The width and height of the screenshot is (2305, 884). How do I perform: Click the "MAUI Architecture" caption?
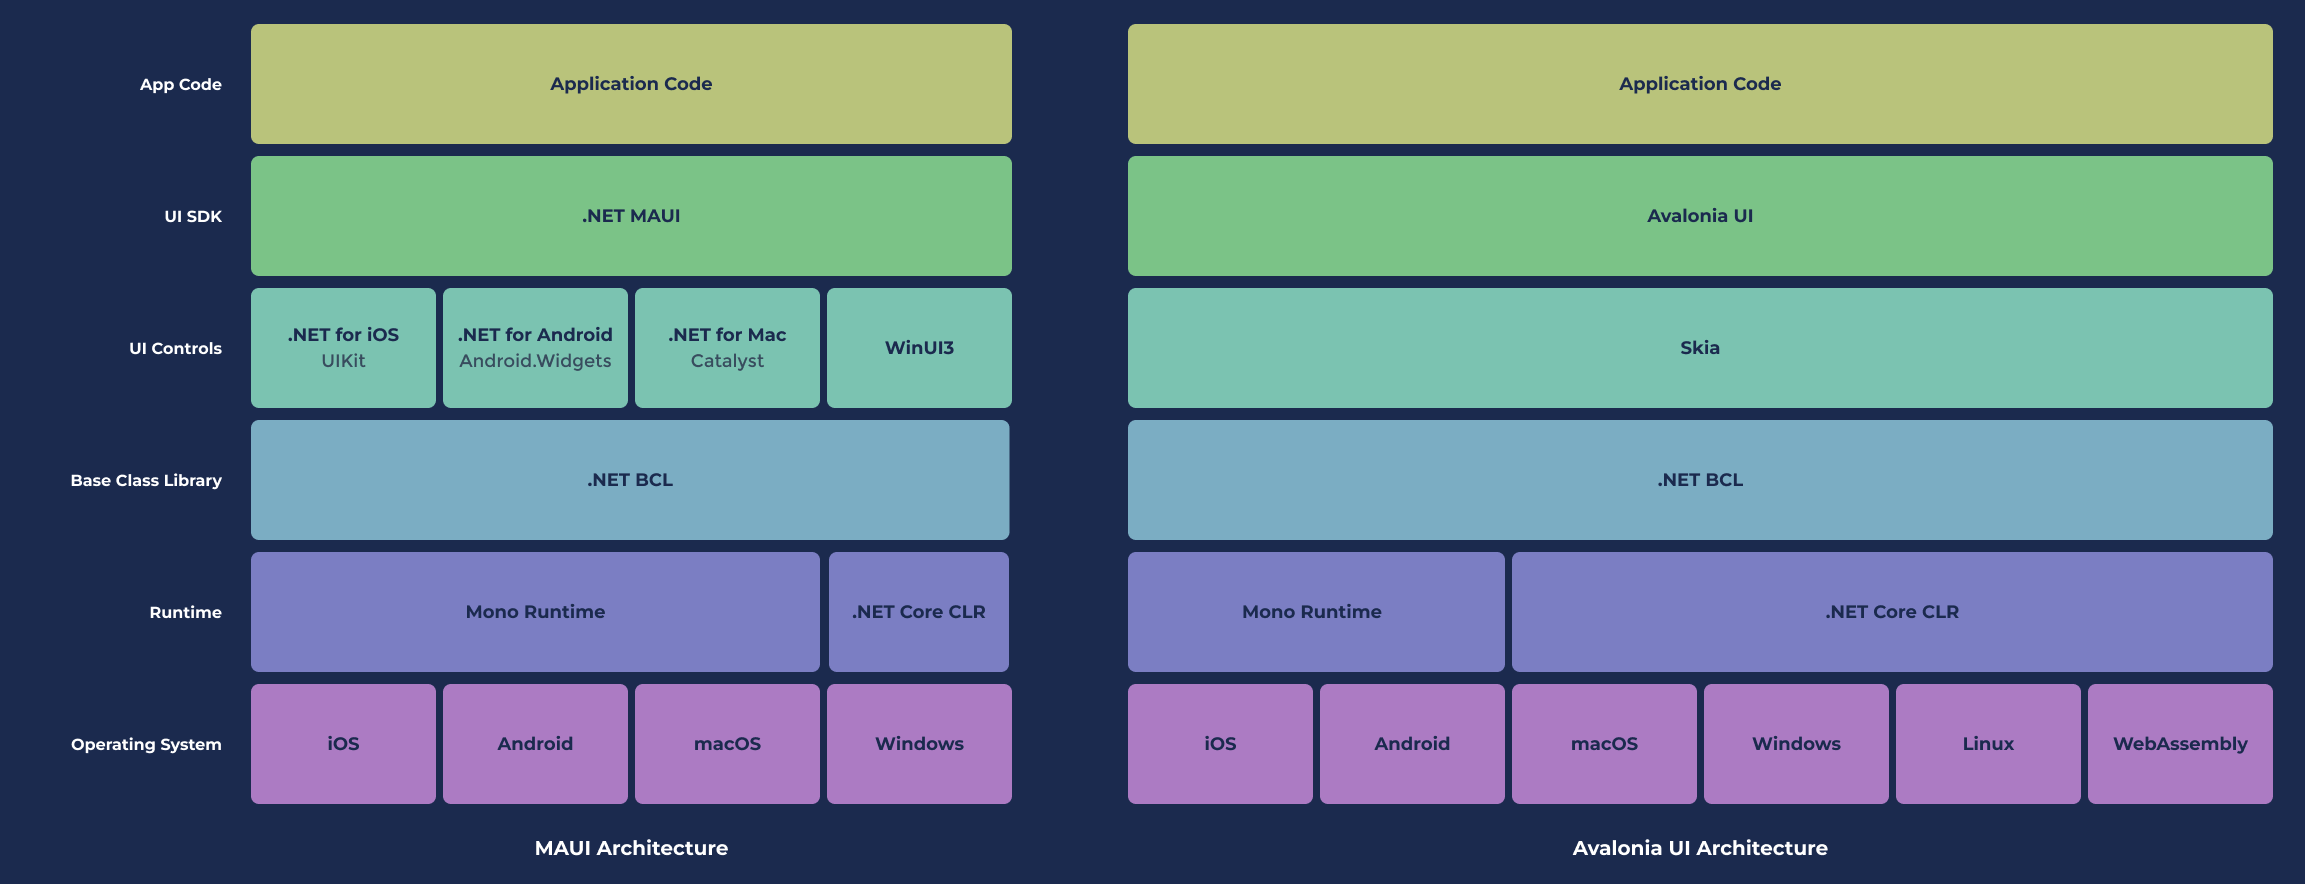(631, 848)
